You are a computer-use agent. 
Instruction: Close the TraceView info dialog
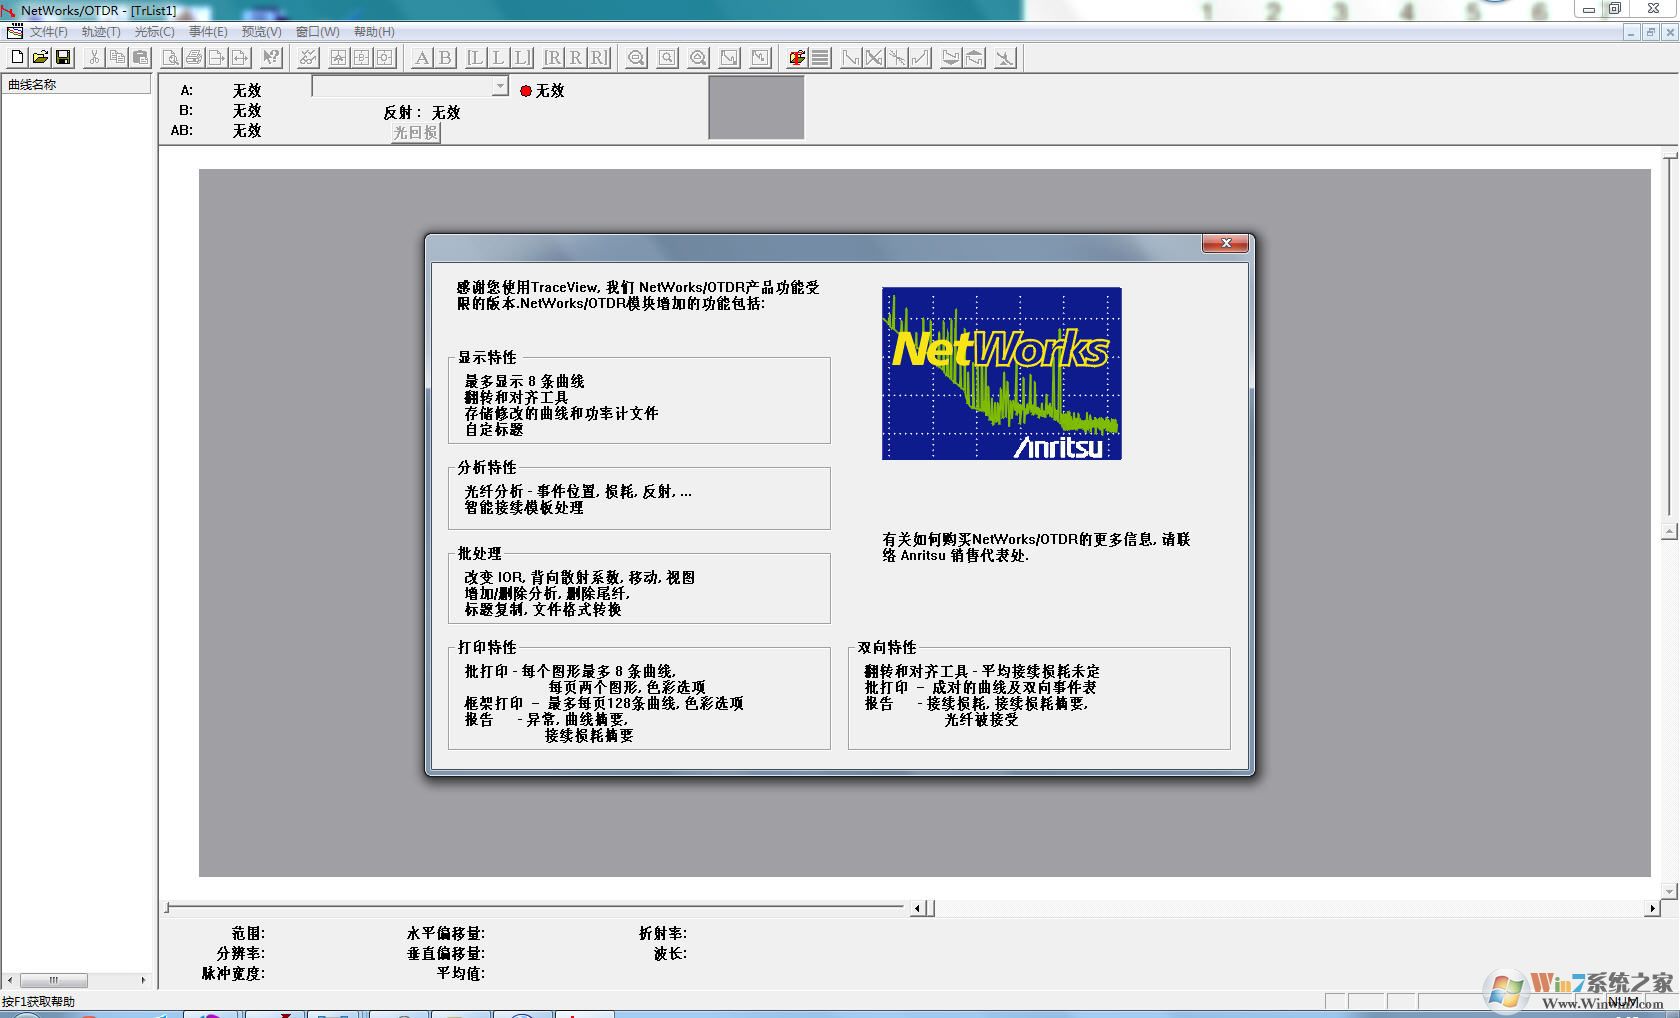coord(1225,244)
